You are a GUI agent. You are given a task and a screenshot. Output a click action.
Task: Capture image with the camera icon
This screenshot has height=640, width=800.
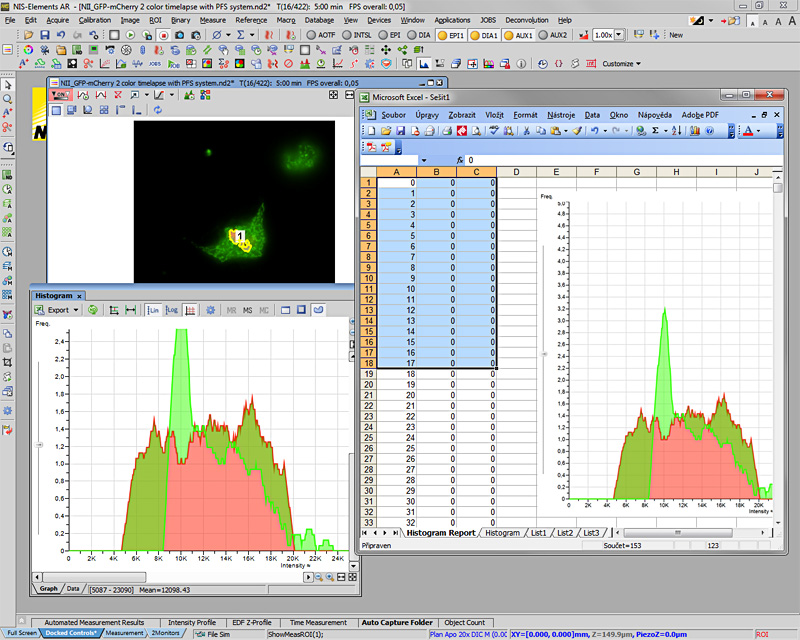(x=180, y=35)
